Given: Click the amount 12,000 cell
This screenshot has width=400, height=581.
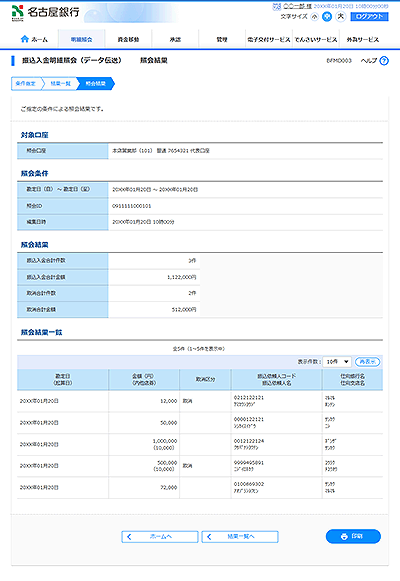Looking at the screenshot, I should click(169, 401).
